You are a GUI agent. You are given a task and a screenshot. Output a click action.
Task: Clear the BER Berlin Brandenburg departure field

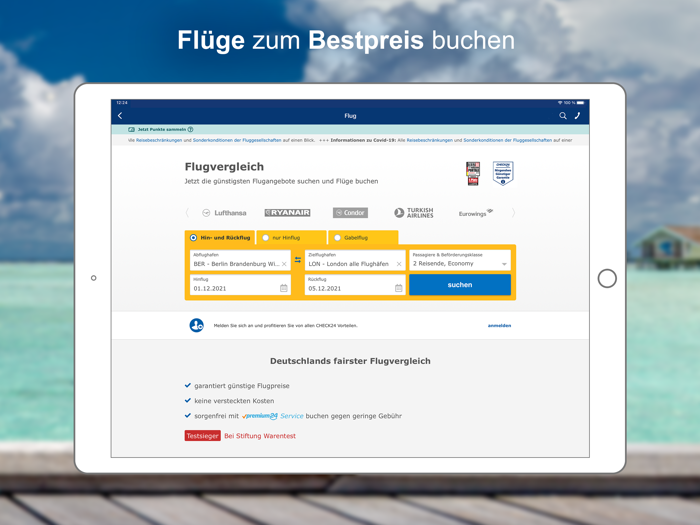tap(284, 264)
